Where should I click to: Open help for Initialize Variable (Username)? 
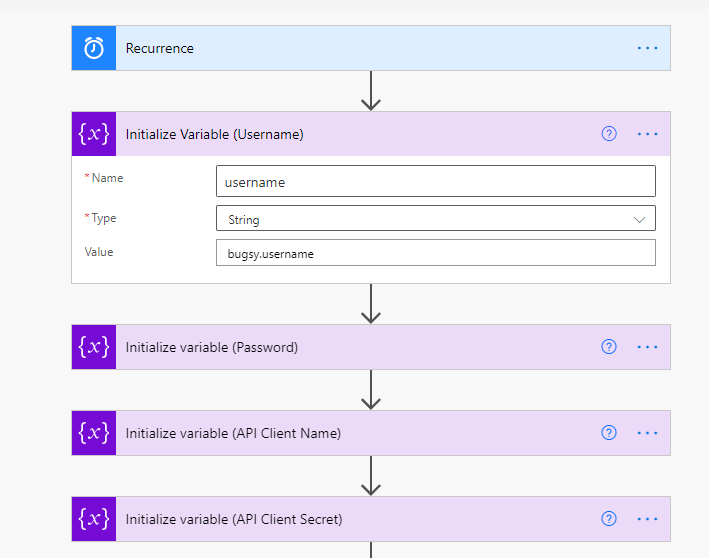coord(609,134)
